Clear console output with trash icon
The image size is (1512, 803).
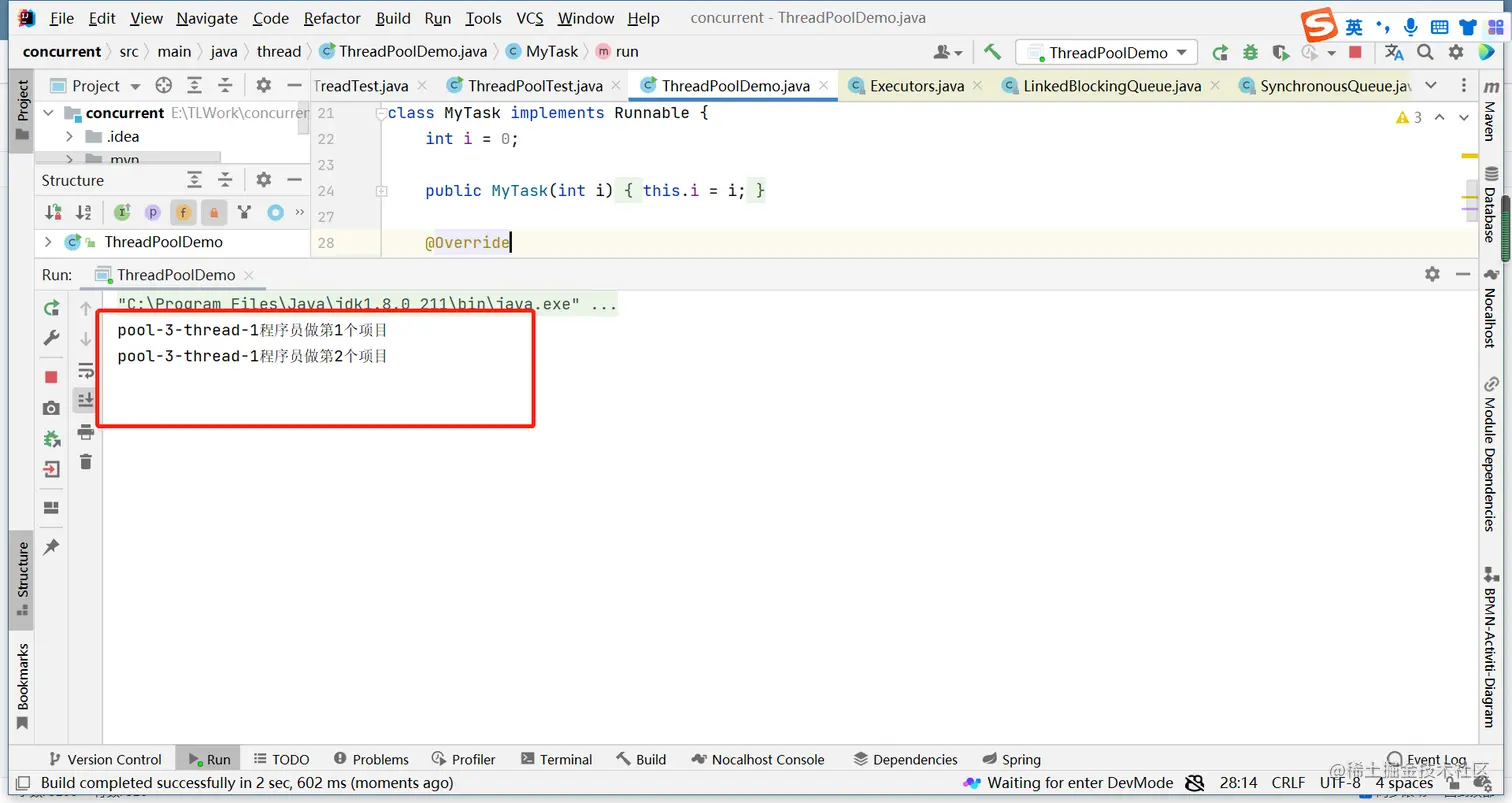coord(86,461)
